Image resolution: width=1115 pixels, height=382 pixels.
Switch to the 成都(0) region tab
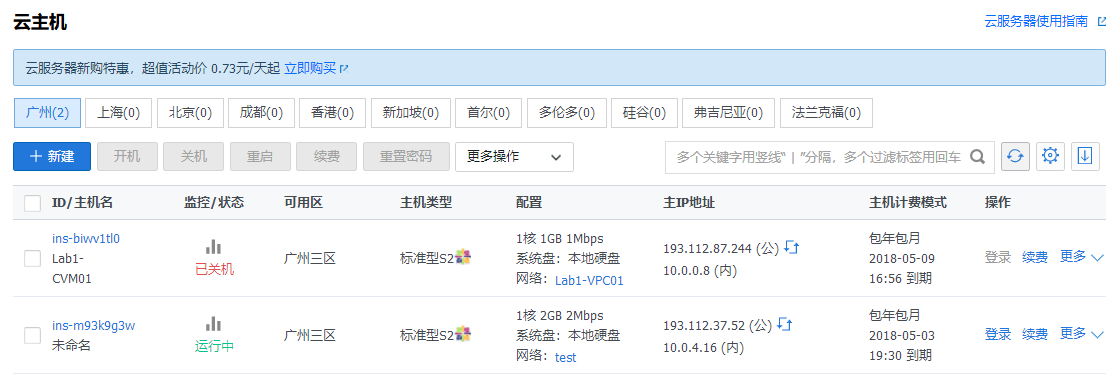click(261, 112)
